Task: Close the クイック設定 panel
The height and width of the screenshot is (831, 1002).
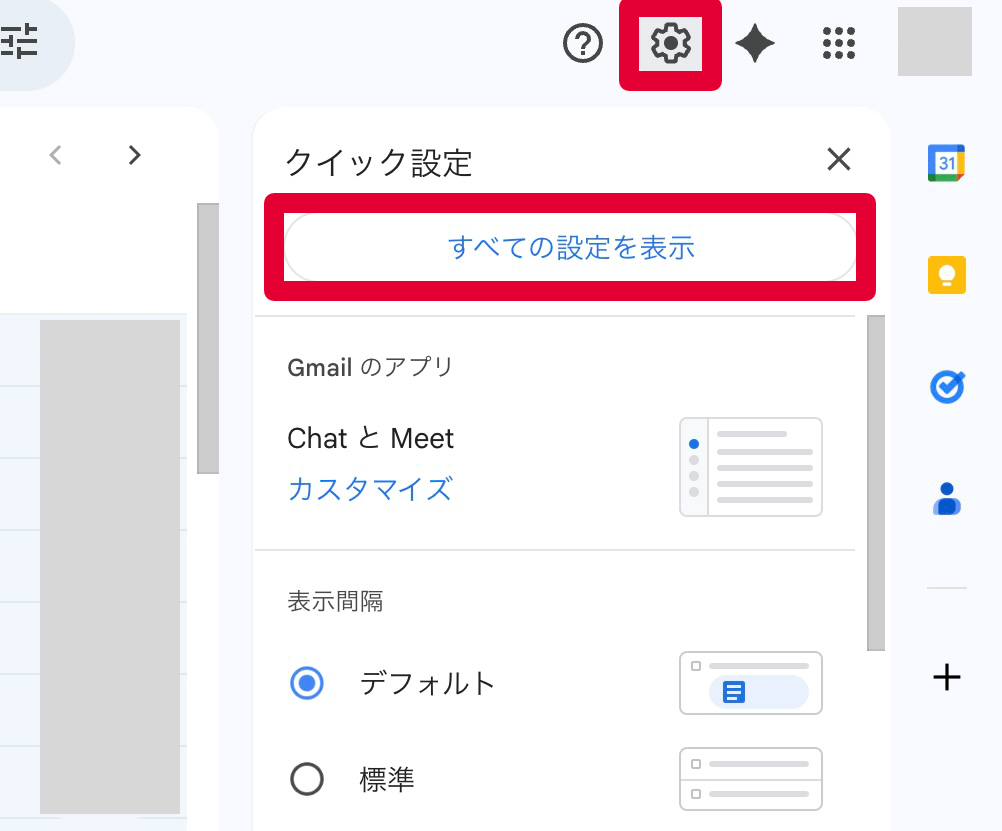Action: coord(838,160)
